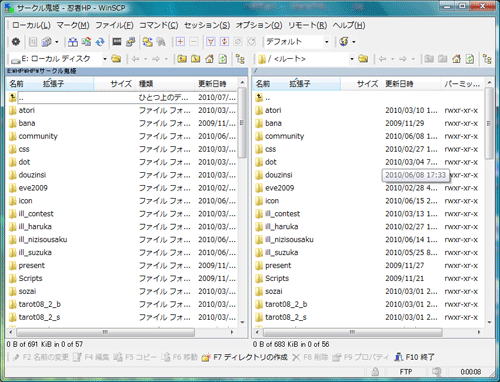Viewport: 500px width, 382px height.
Task: Open the ファイル(F) menu
Action: [x=114, y=25]
